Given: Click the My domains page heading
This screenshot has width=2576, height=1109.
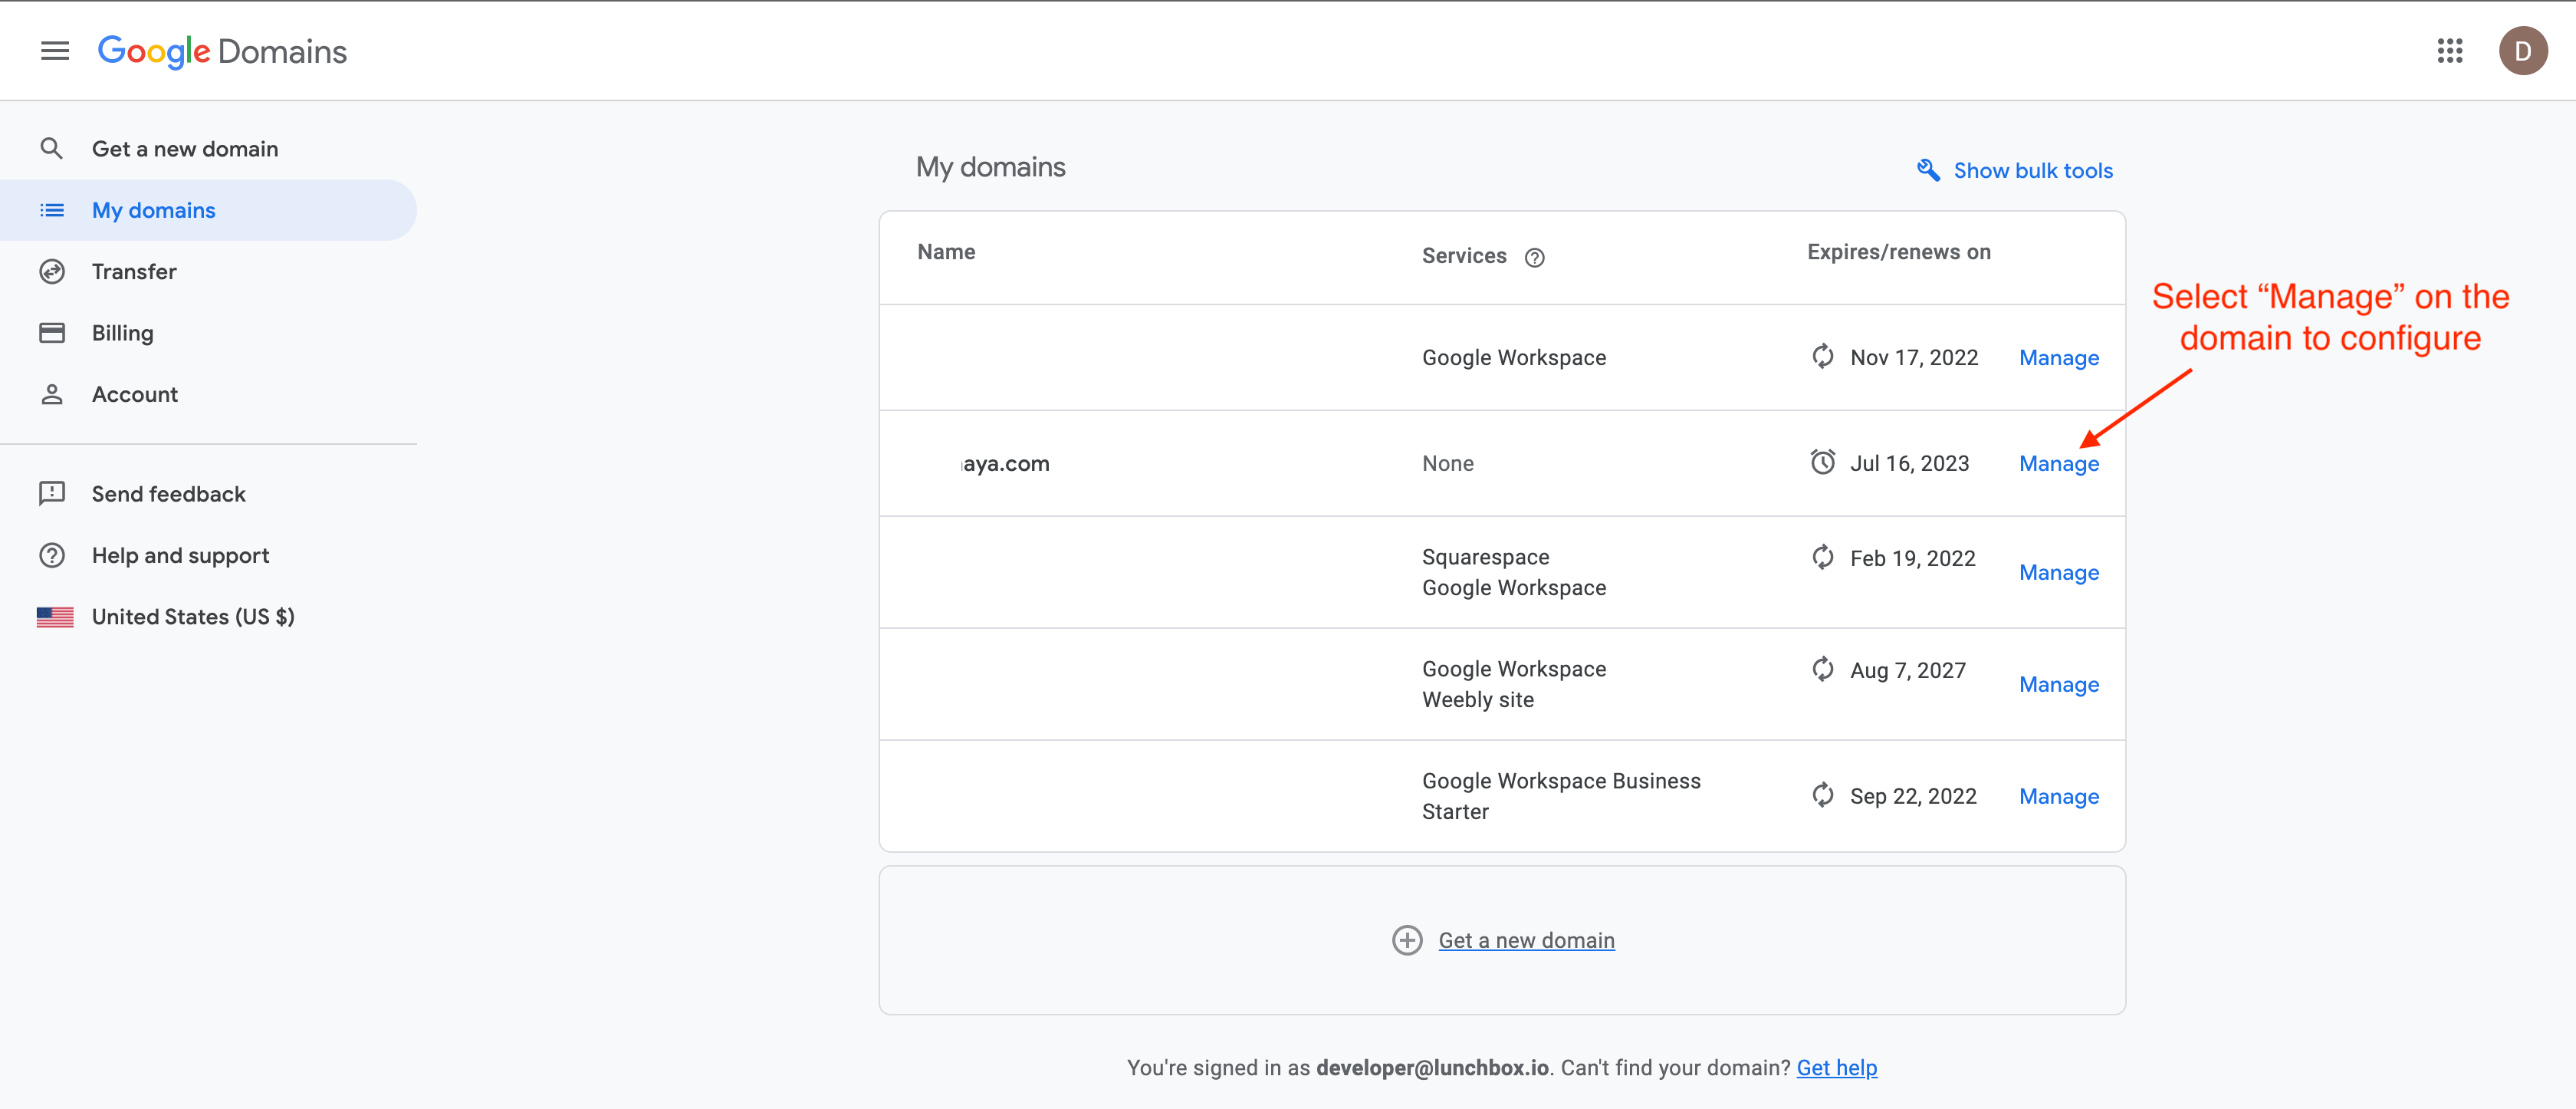Looking at the screenshot, I should 990,167.
